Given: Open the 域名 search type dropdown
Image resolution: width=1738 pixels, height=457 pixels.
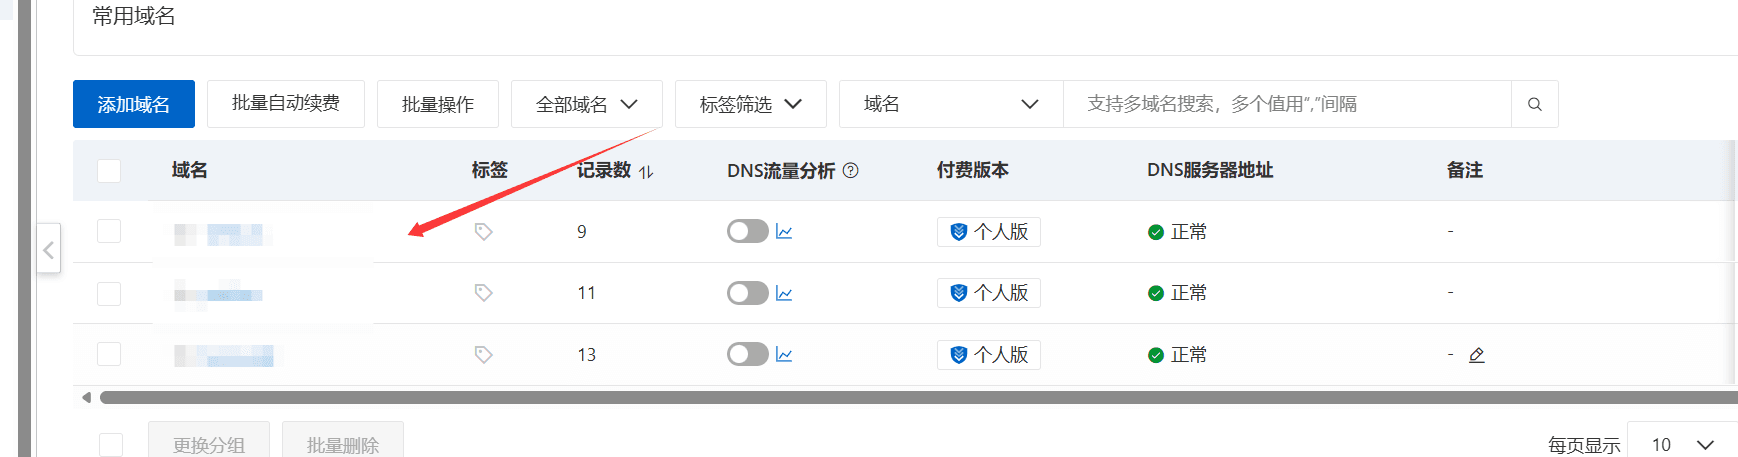Looking at the screenshot, I should (950, 104).
